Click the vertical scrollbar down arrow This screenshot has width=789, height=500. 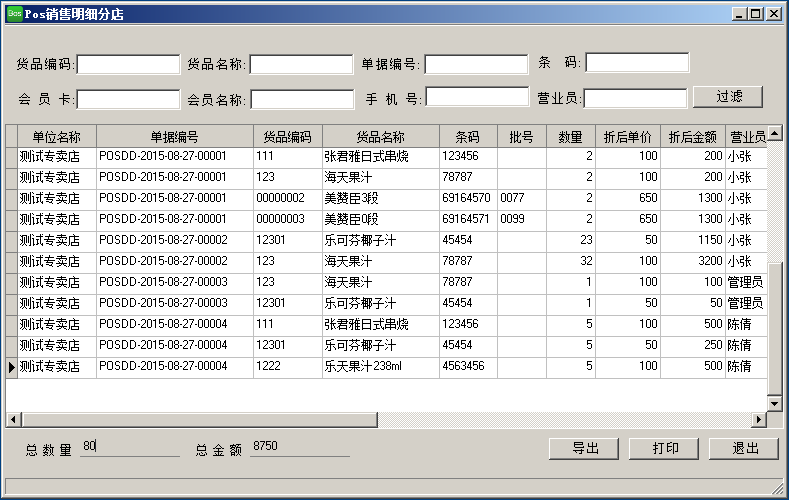(x=775, y=403)
